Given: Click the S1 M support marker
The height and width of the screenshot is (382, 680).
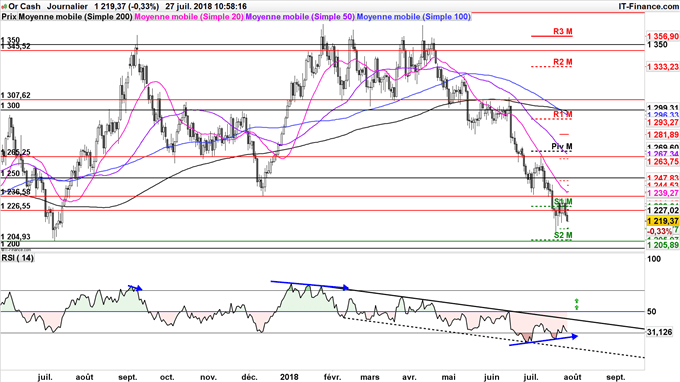Looking at the screenshot, I should pos(563,202).
